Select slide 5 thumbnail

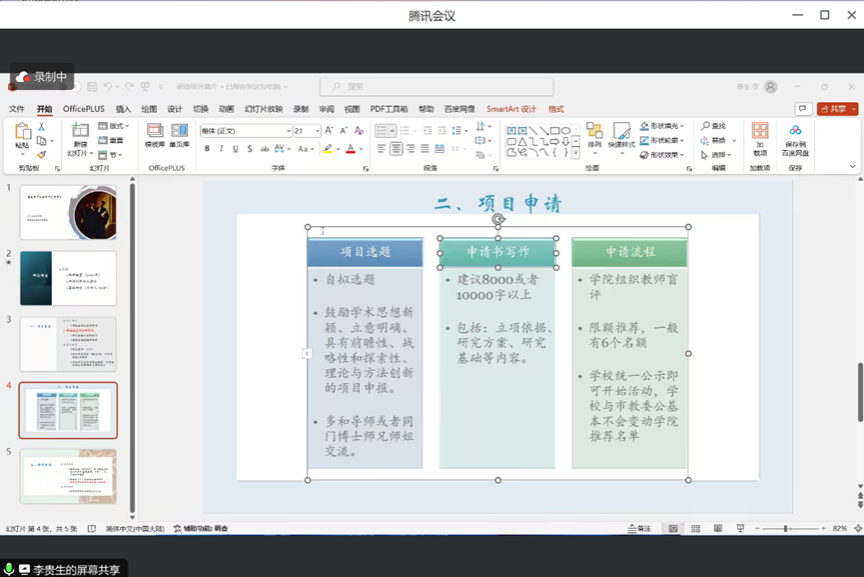pyautogui.click(x=68, y=476)
